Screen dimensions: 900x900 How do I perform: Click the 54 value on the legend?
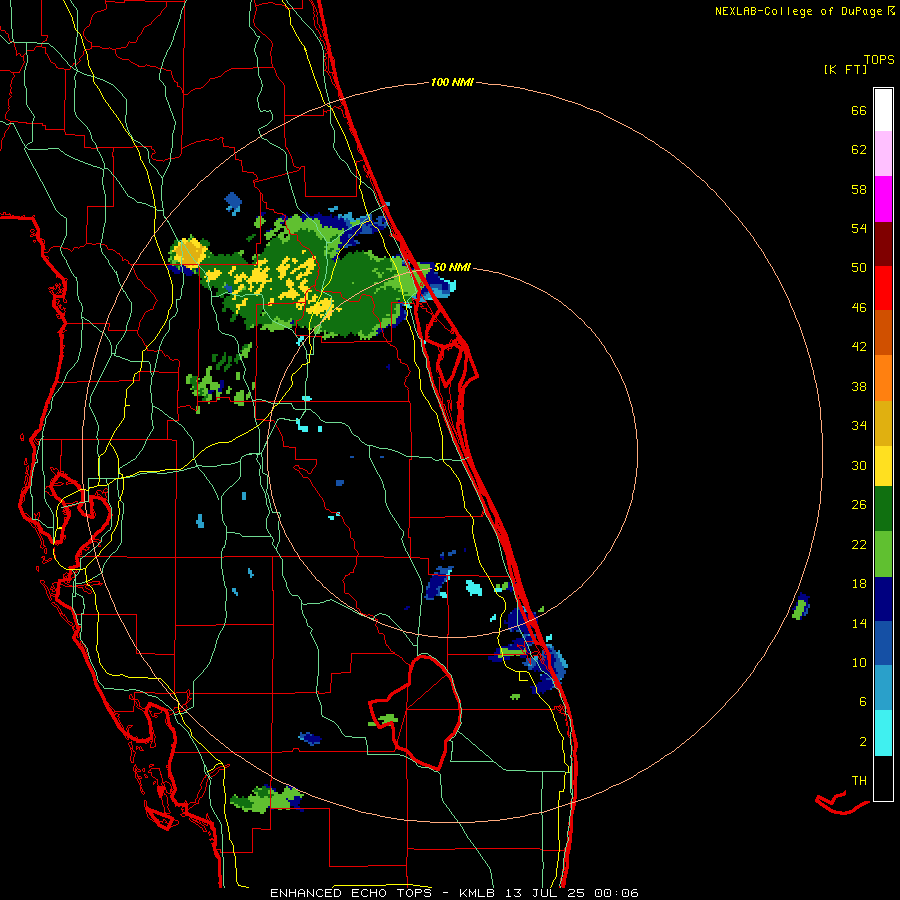pos(859,228)
